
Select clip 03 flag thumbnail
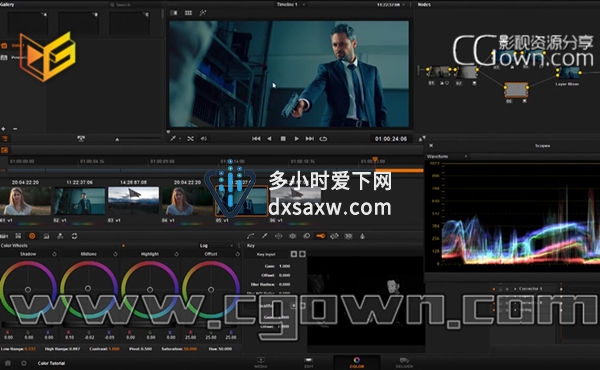(x=134, y=201)
